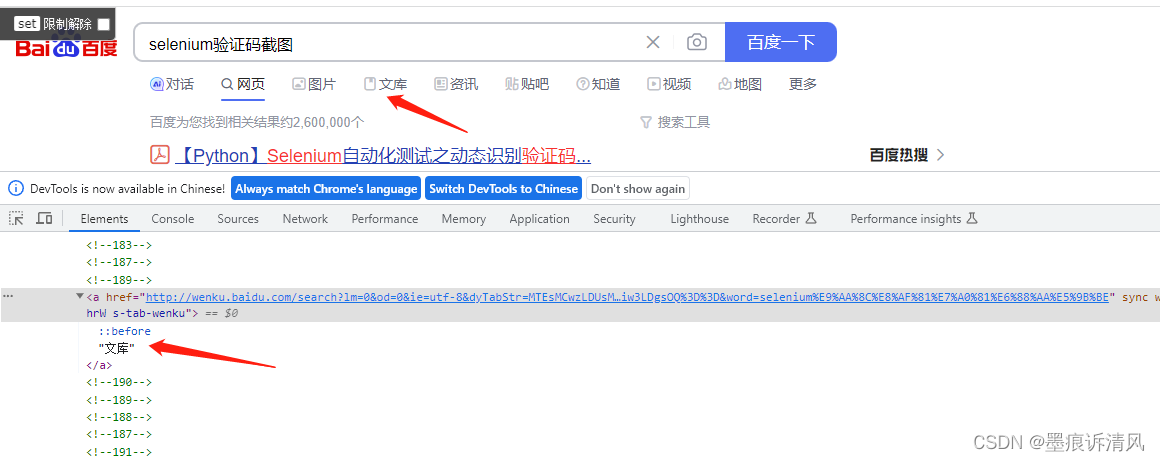Image resolution: width=1160 pixels, height=461 pixels.
Task: Open the 贴吧 tab
Action: click(527, 84)
